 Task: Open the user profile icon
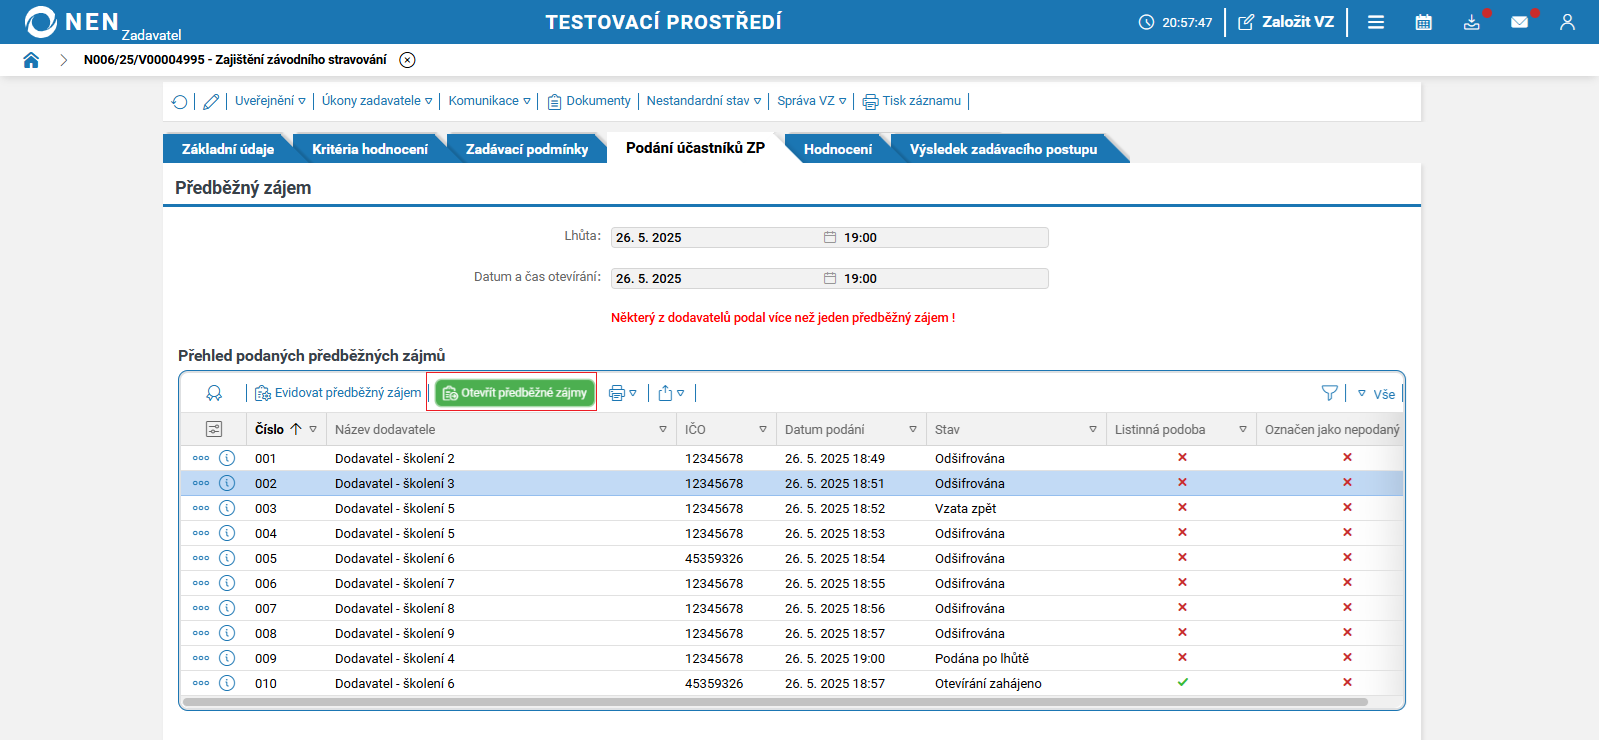[x=1567, y=22]
